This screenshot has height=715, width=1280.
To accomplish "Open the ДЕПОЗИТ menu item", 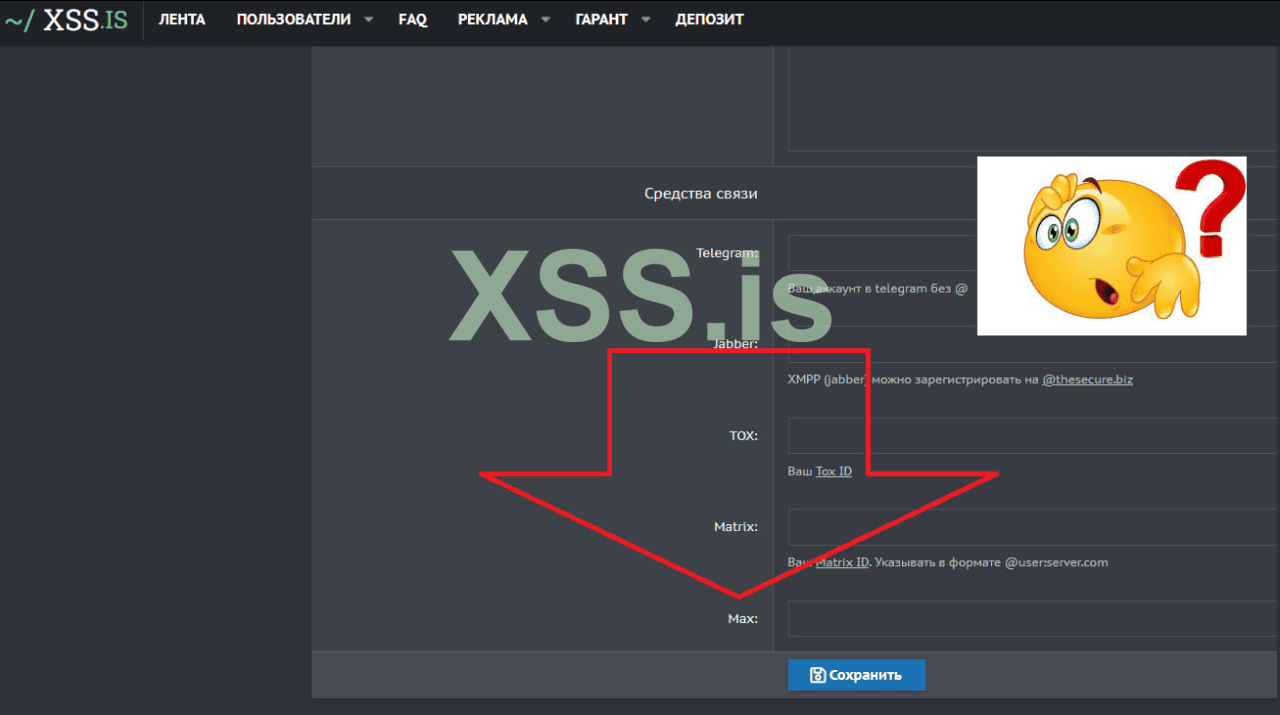I will click(709, 20).
